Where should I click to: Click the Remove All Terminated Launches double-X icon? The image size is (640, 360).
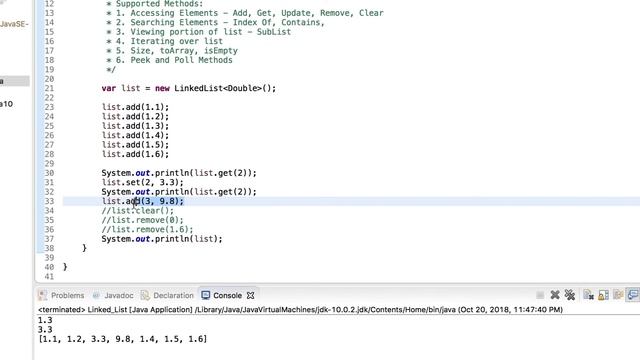(570, 295)
